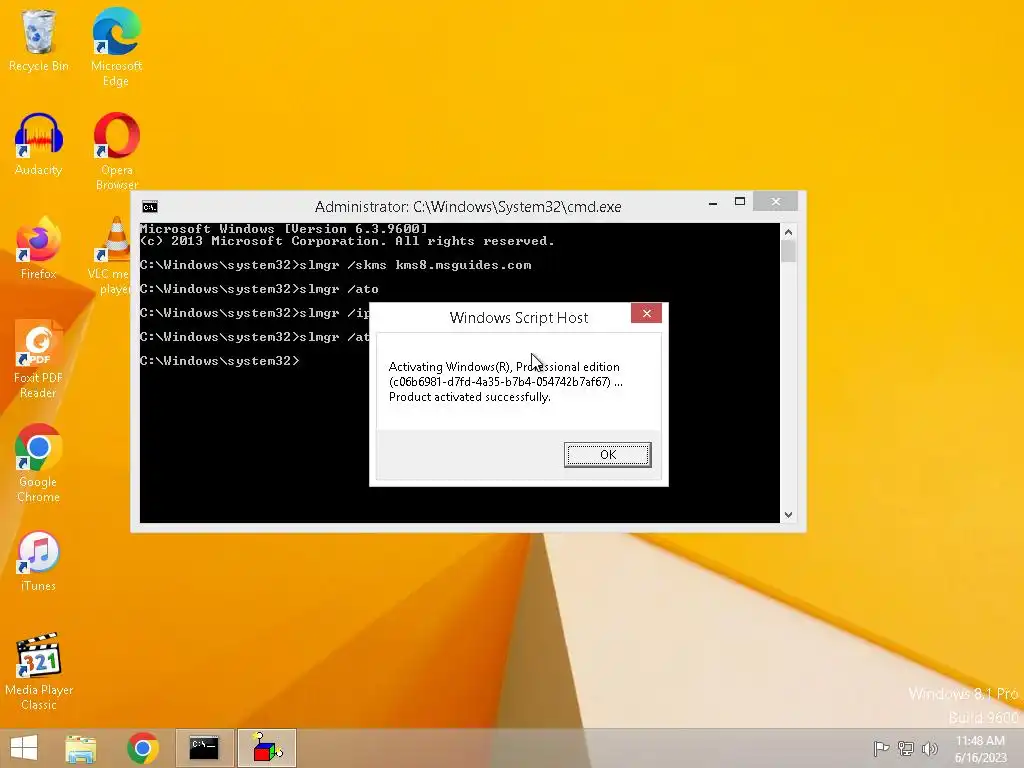Select the Opera Browser desktop shortcut
This screenshot has height=768, width=1024.
[x=116, y=151]
